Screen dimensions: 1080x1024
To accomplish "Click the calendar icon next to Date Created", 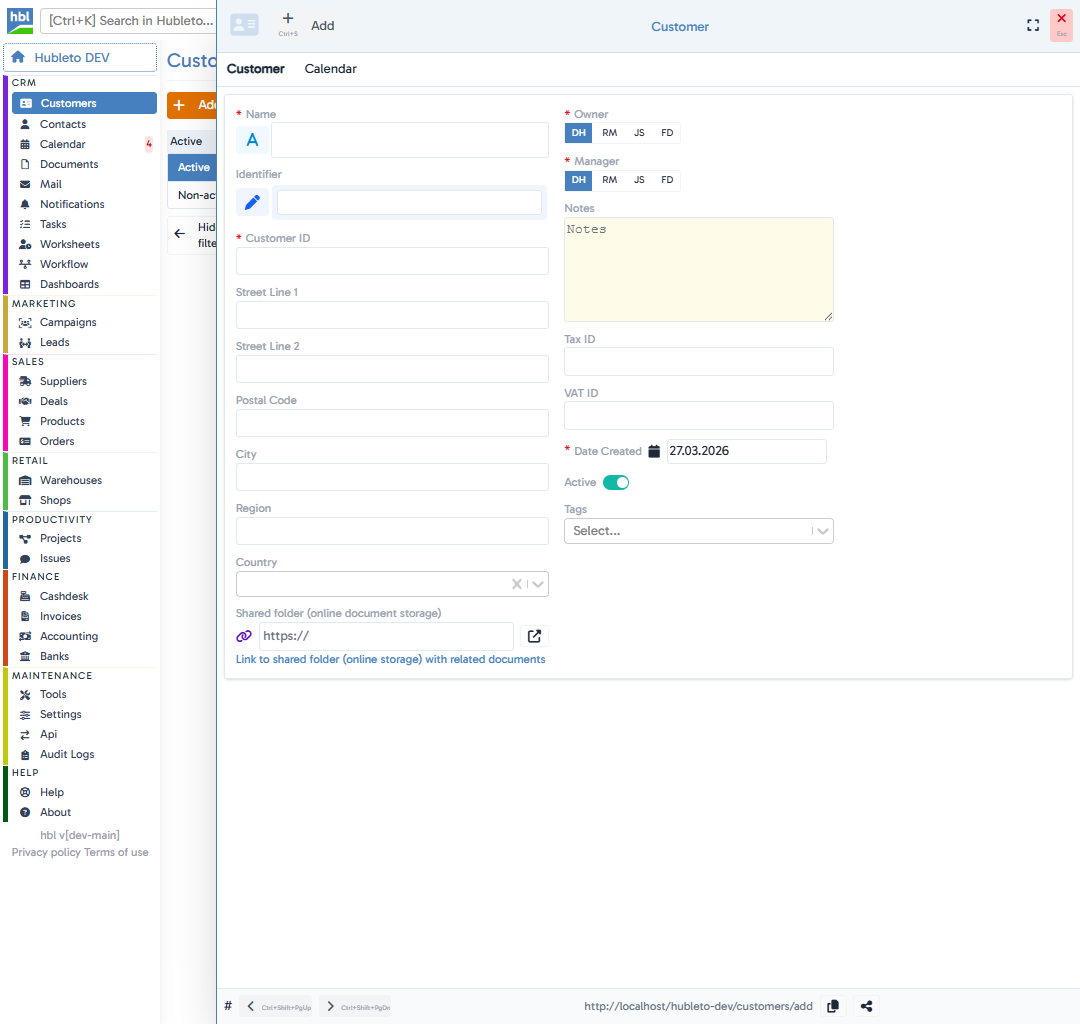I will coord(654,451).
